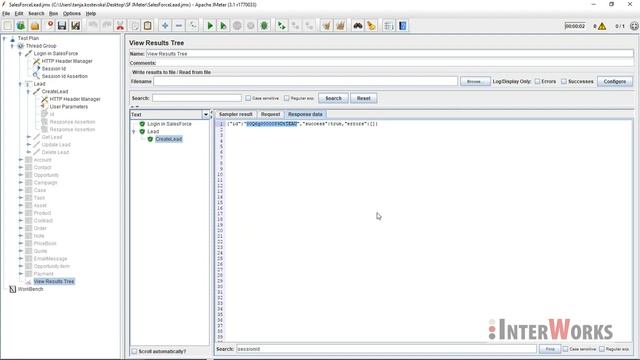Click the Clear broom icon
The image size is (640, 360).
[x=326, y=26]
